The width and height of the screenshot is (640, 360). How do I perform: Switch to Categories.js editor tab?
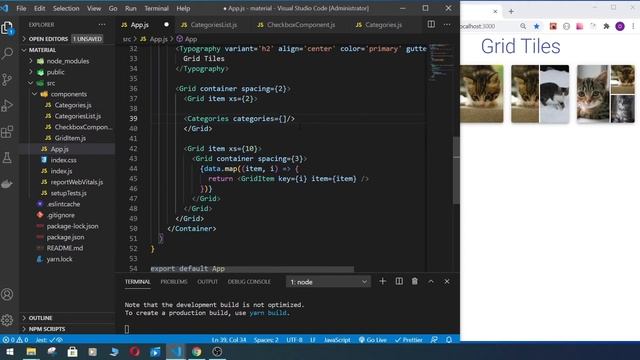(383, 25)
